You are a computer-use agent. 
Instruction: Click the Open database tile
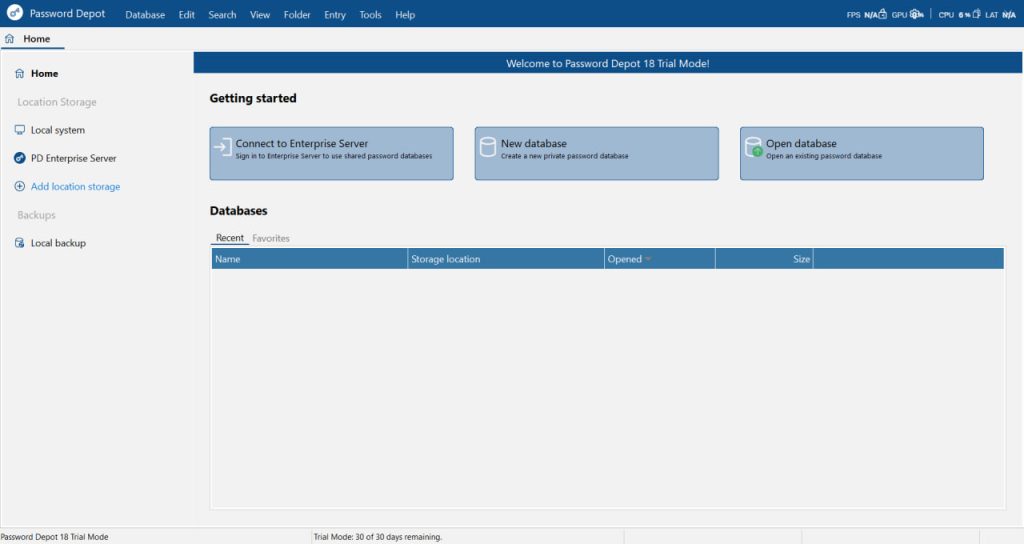pos(861,153)
